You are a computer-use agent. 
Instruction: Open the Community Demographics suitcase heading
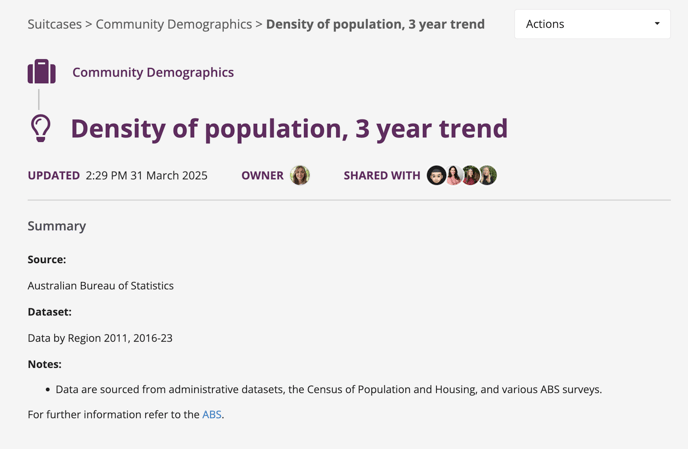tap(153, 72)
